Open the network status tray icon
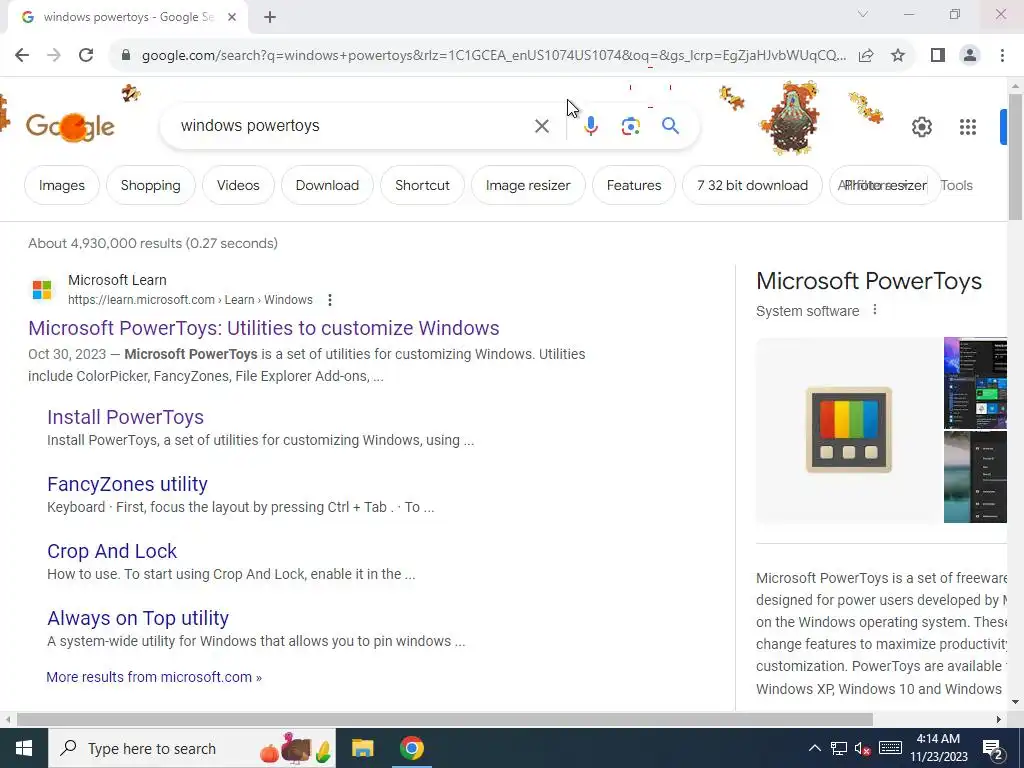The height and width of the screenshot is (768, 1024). pos(839,748)
